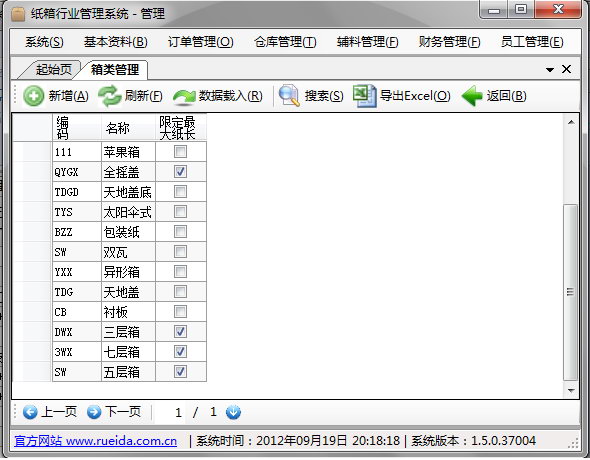This screenshot has height=460, width=590.
Task: Check the 限定最大纸长 box for 苹果箱
Action: pyautogui.click(x=180, y=152)
